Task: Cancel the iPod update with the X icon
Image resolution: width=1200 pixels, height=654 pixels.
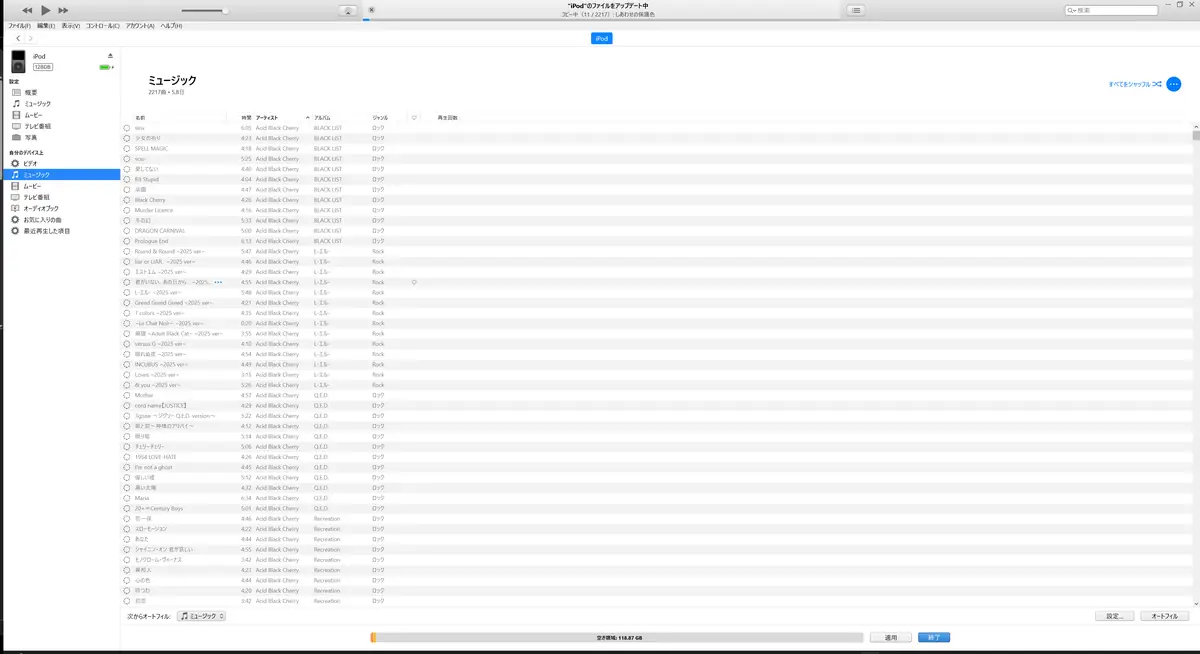Action: [x=370, y=10]
